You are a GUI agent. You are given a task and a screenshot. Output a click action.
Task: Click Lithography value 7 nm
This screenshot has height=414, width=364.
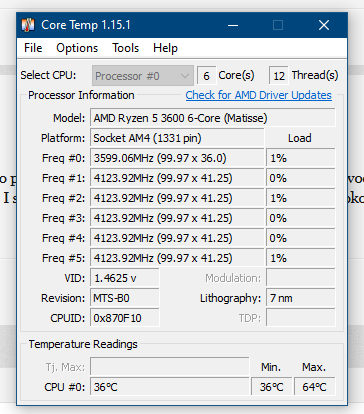point(301,298)
